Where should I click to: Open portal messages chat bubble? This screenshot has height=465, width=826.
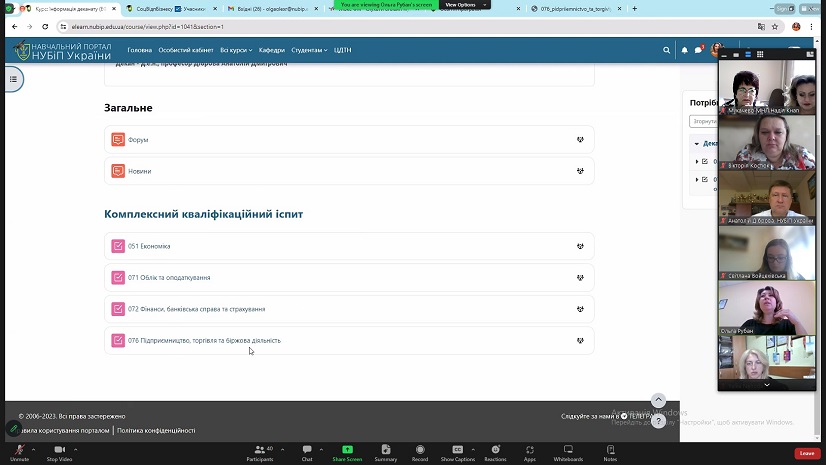699,50
